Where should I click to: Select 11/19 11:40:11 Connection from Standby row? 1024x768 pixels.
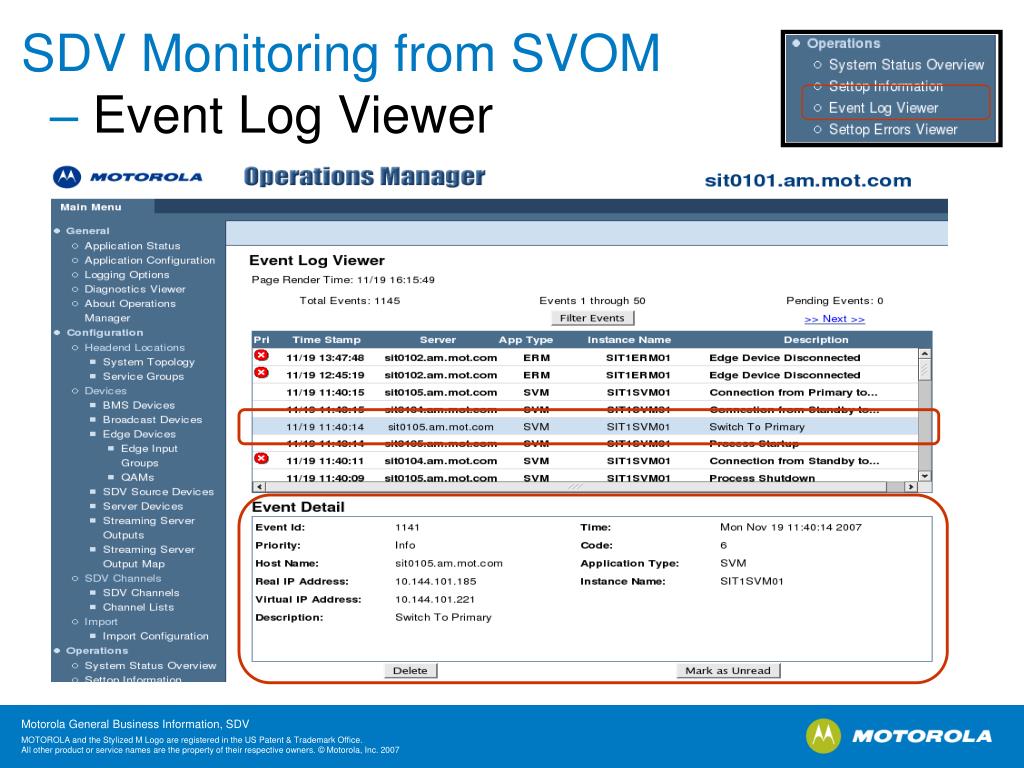point(585,460)
